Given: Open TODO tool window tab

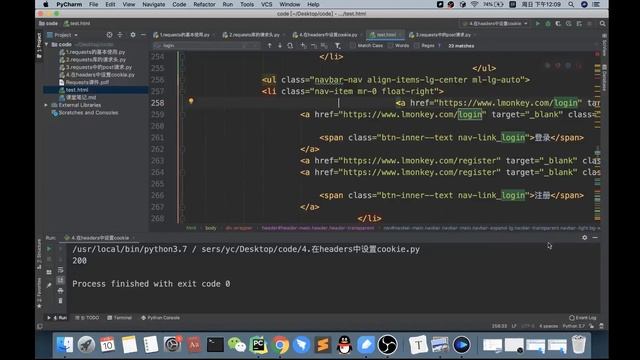Looking at the screenshot, I should [x=87, y=318].
